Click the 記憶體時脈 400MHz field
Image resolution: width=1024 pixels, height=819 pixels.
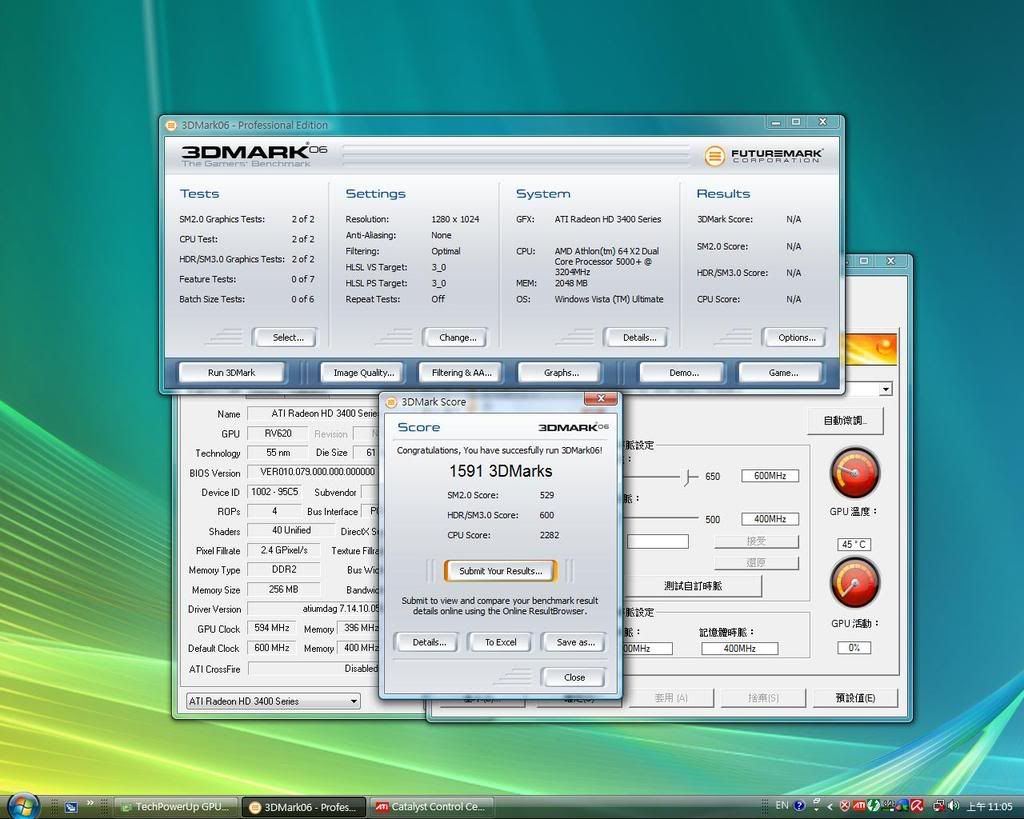point(739,649)
